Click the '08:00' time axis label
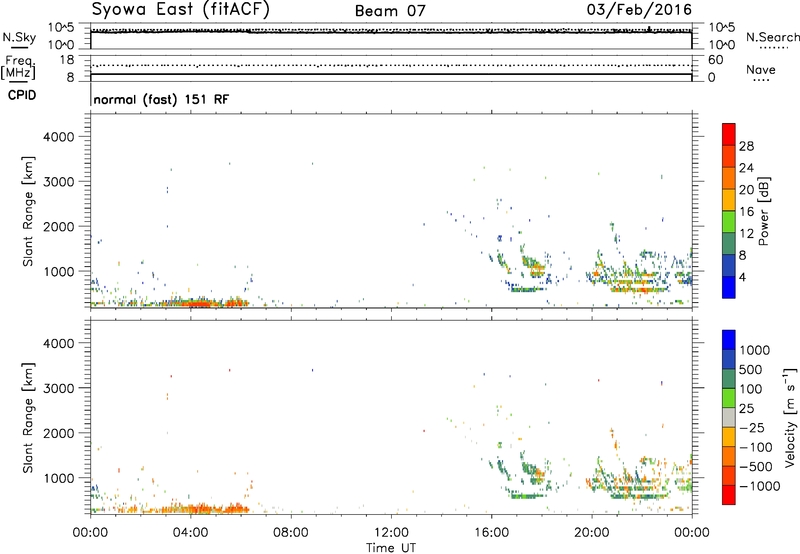Screen dimensions: 800x554 coord(290,533)
